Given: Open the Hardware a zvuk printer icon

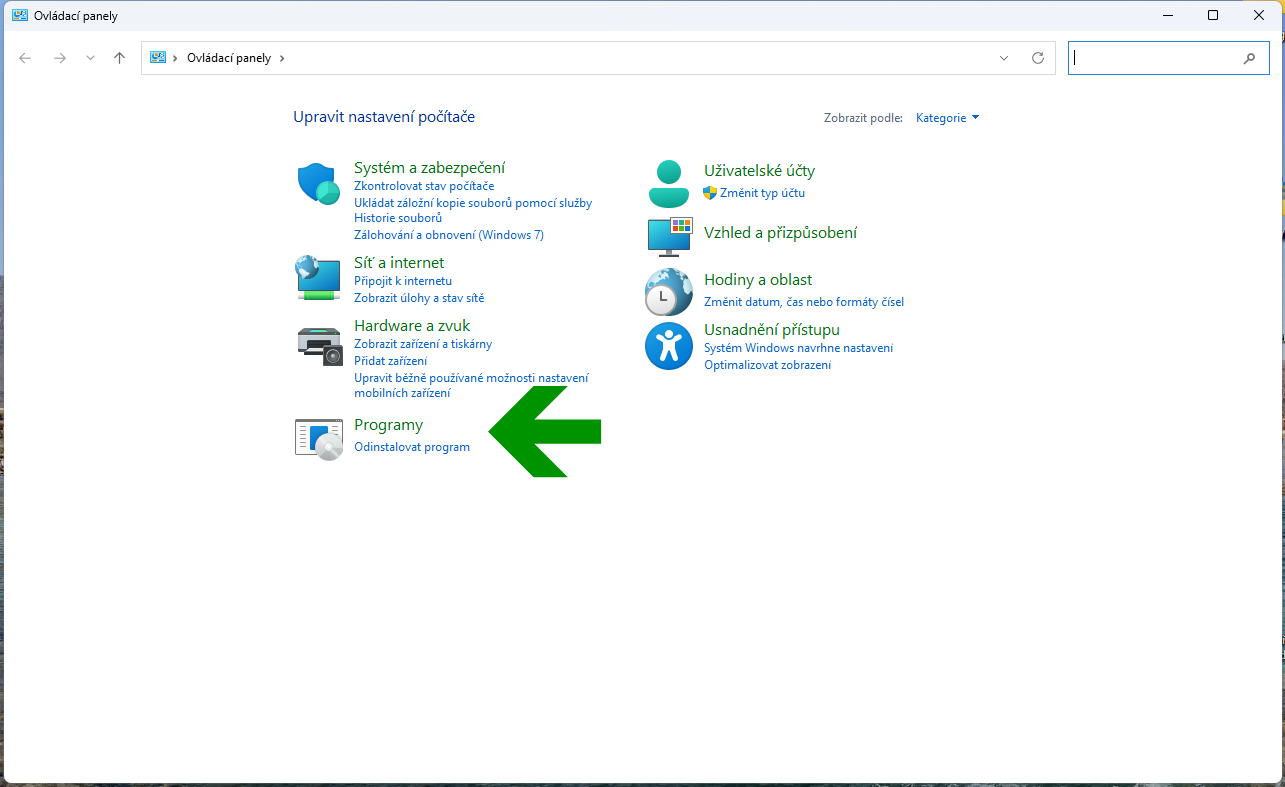Looking at the screenshot, I should click(319, 345).
